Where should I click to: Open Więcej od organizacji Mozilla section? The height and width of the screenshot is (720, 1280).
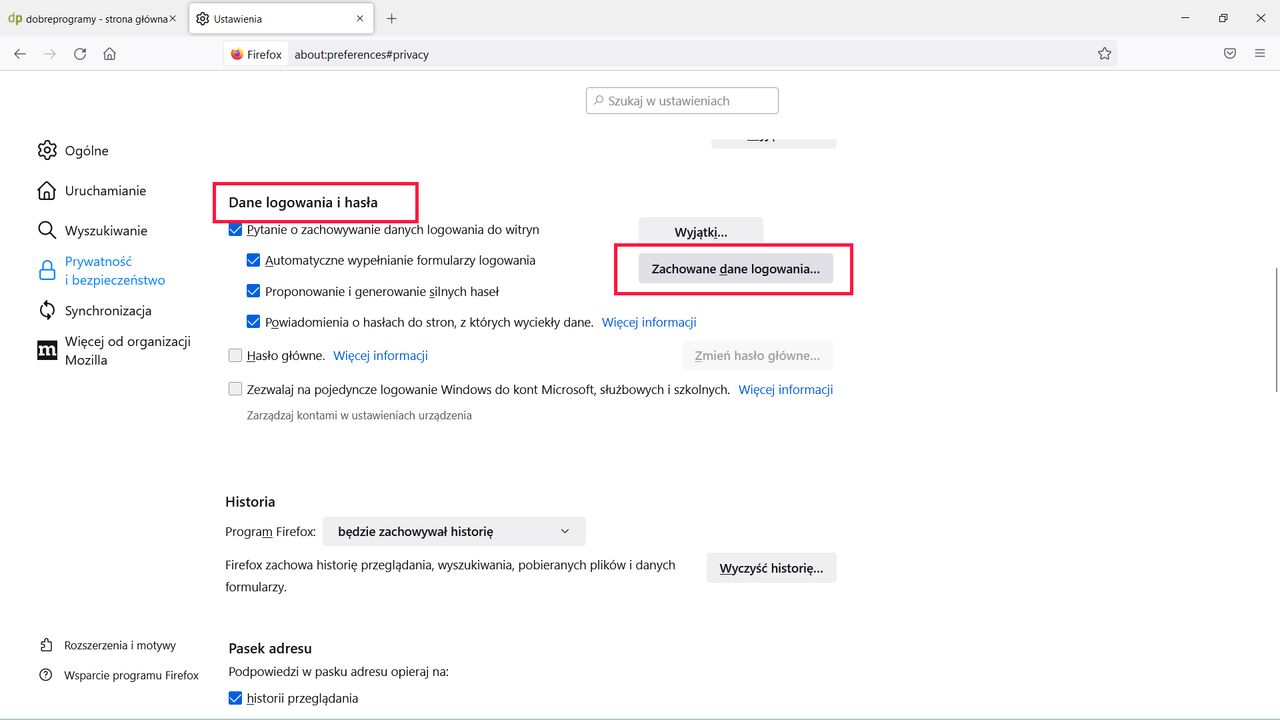125,350
